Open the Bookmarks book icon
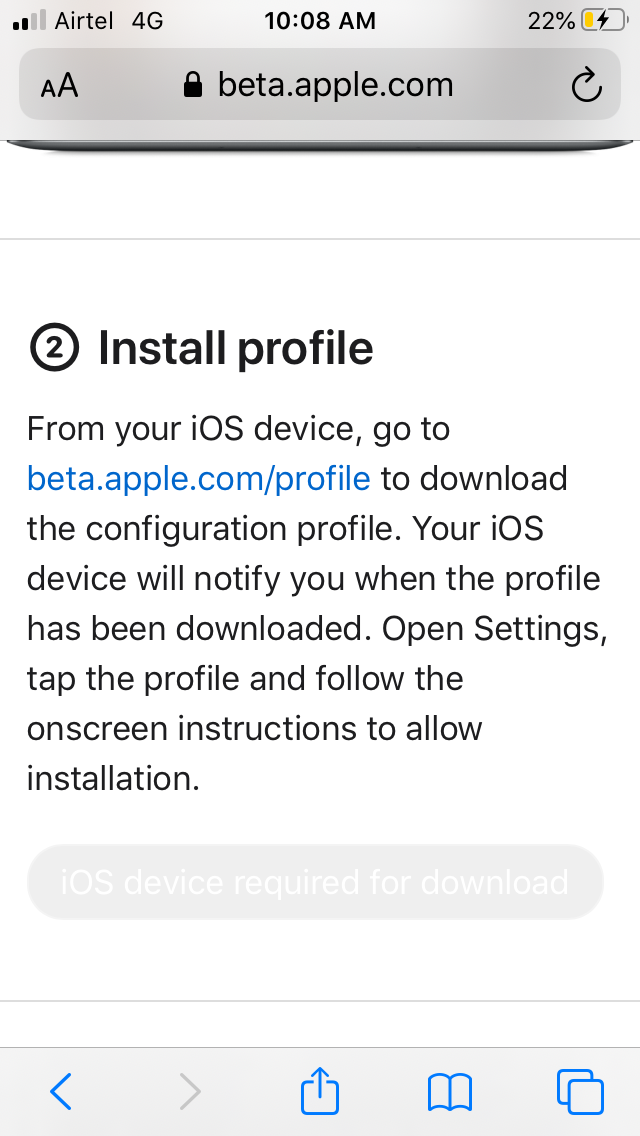The image size is (640, 1136). [449, 1091]
